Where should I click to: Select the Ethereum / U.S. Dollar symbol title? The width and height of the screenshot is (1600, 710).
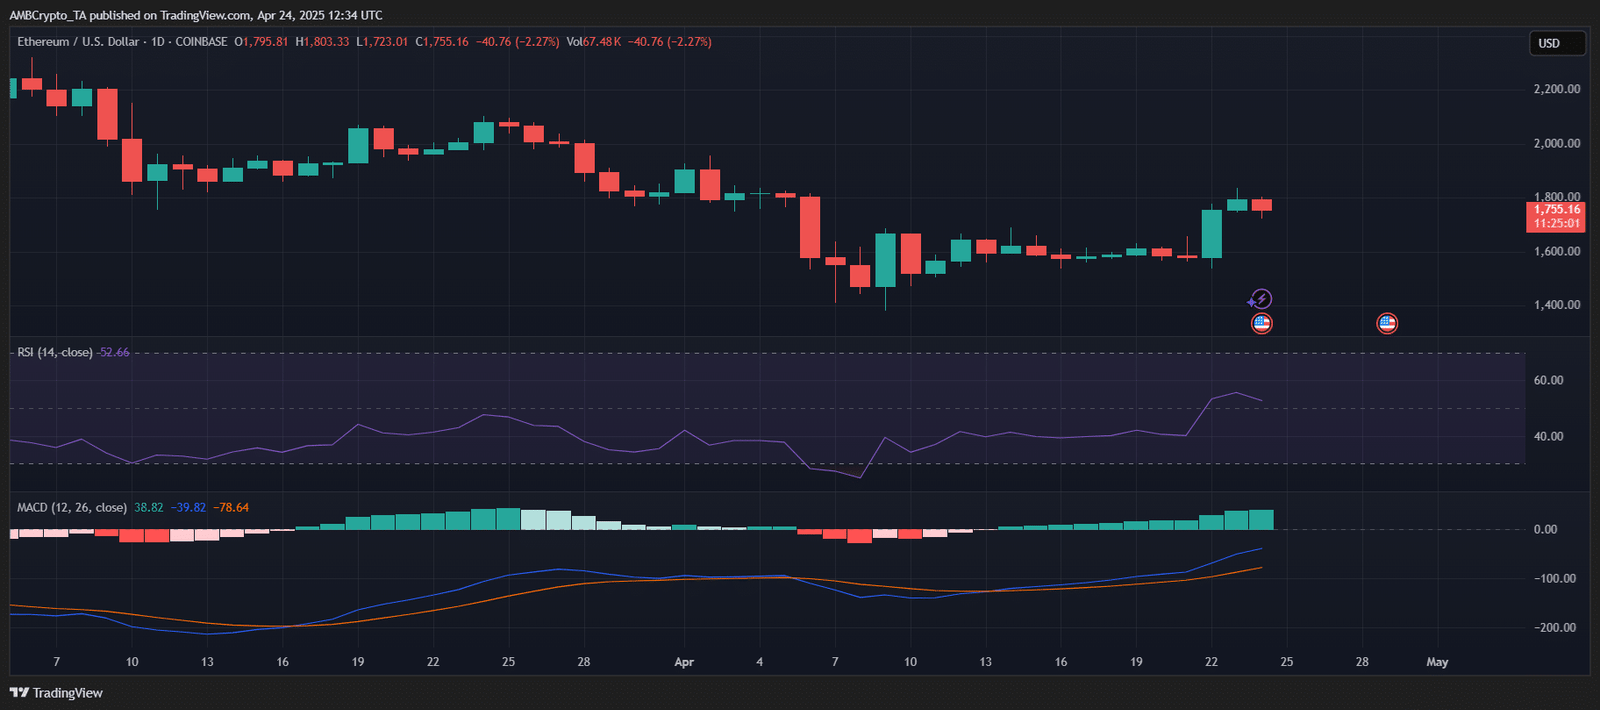(x=78, y=42)
